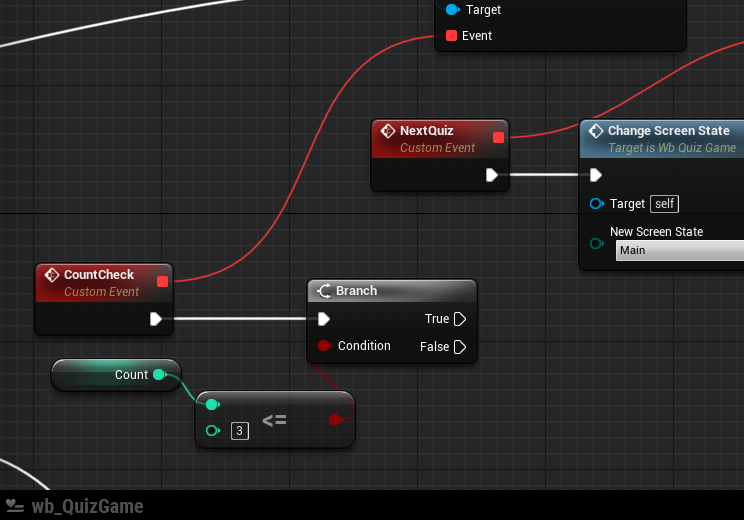This screenshot has height=520, width=744.
Task: Select the Count variable node label
Action: tap(131, 375)
